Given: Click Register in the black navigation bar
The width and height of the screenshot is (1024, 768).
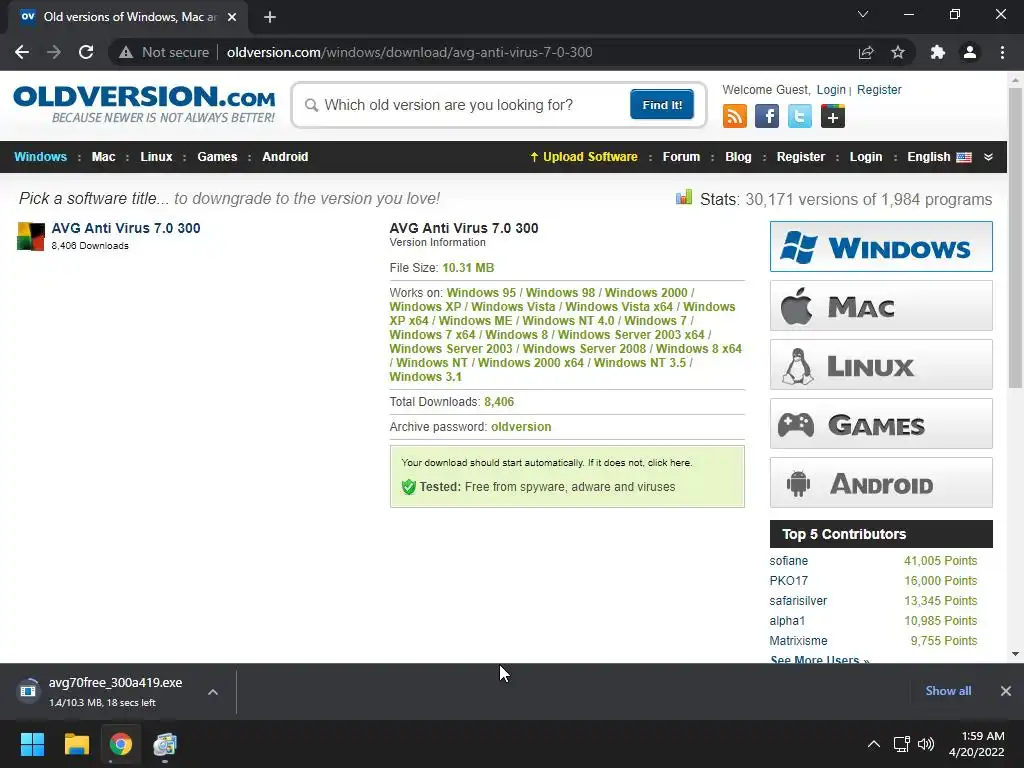Looking at the screenshot, I should pos(801,157).
